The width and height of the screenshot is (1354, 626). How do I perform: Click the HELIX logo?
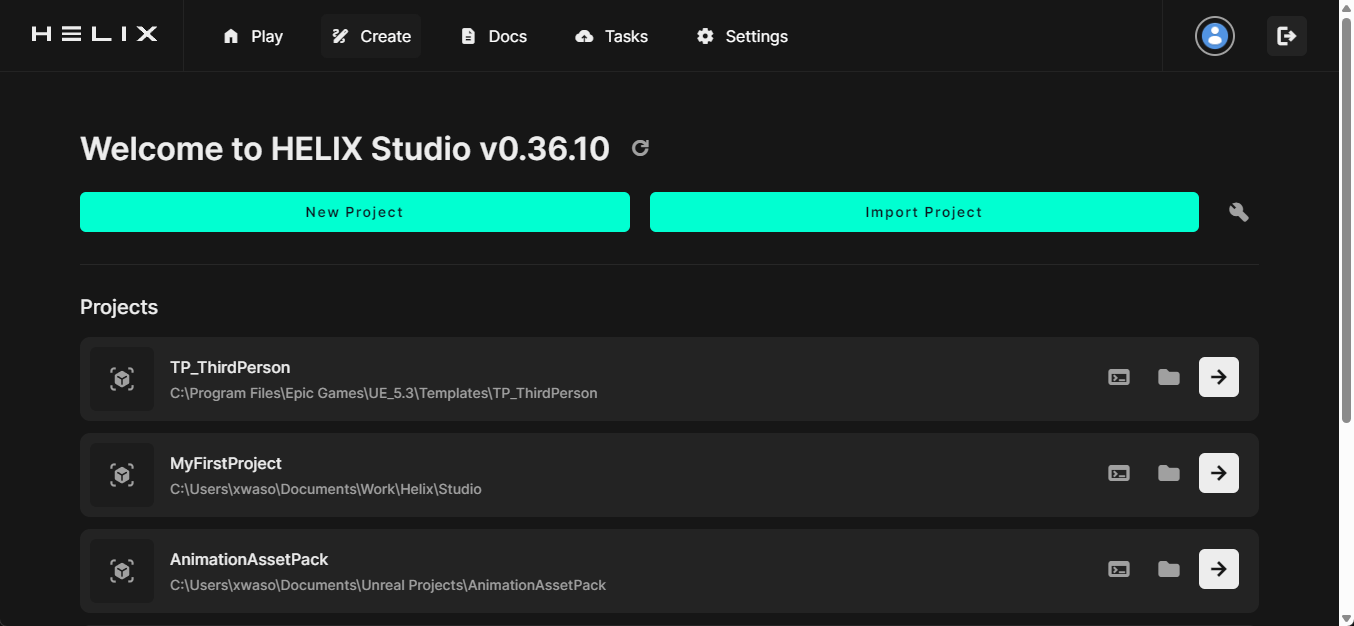pyautogui.click(x=94, y=35)
